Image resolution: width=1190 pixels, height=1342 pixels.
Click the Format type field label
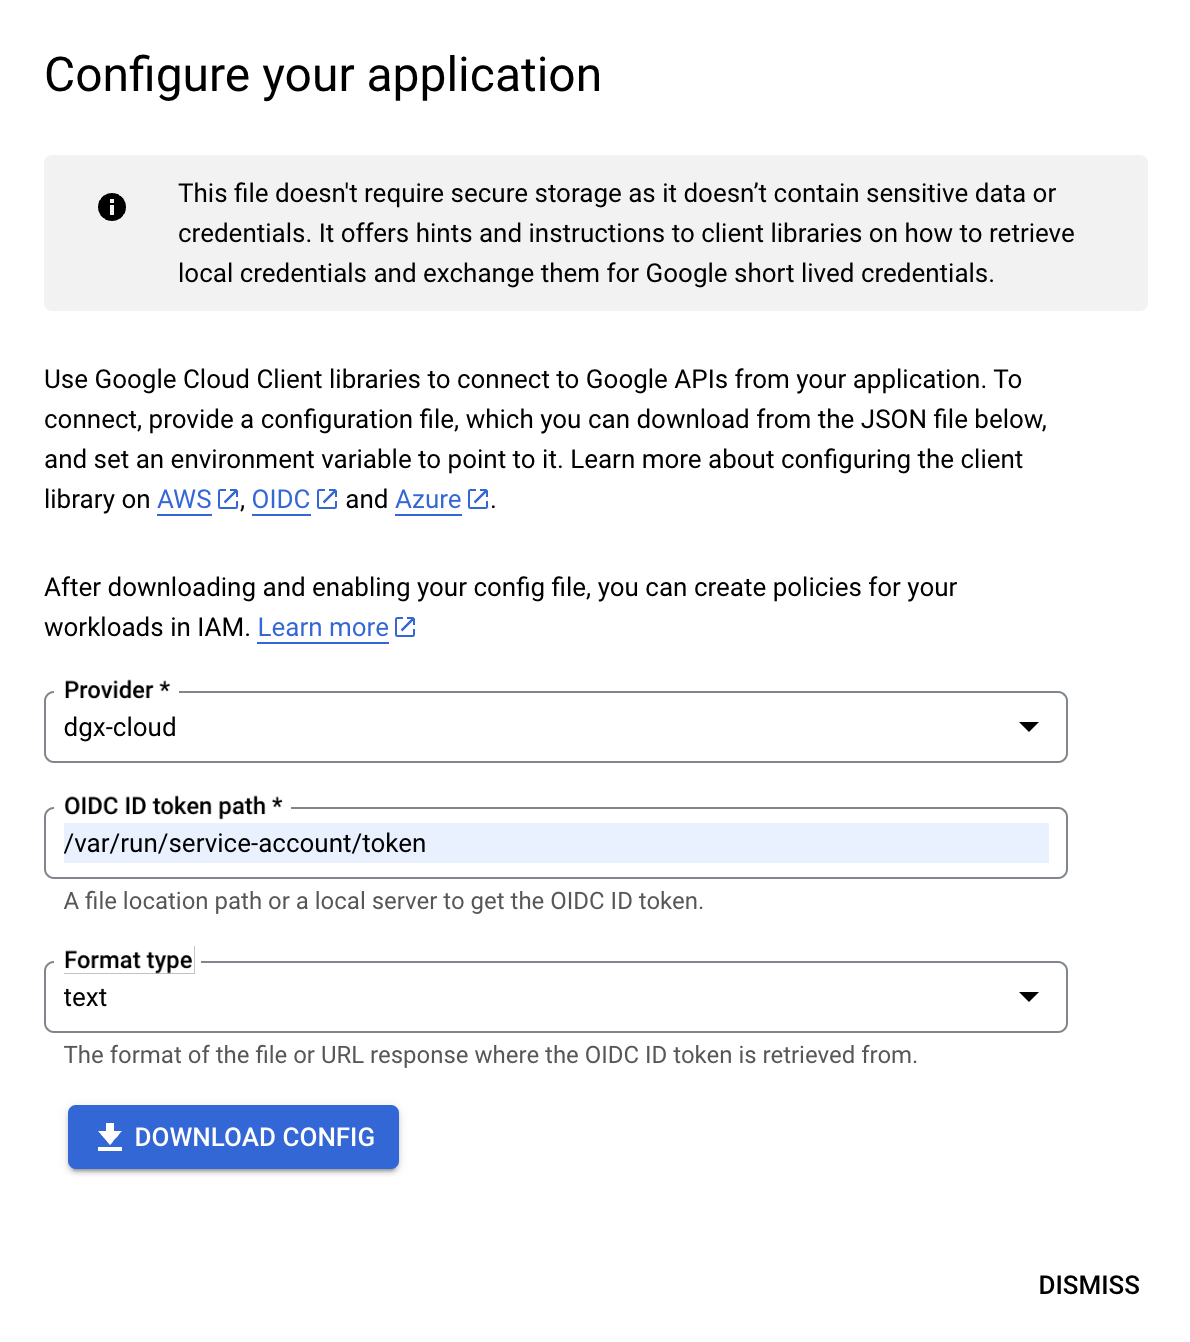coord(128,960)
